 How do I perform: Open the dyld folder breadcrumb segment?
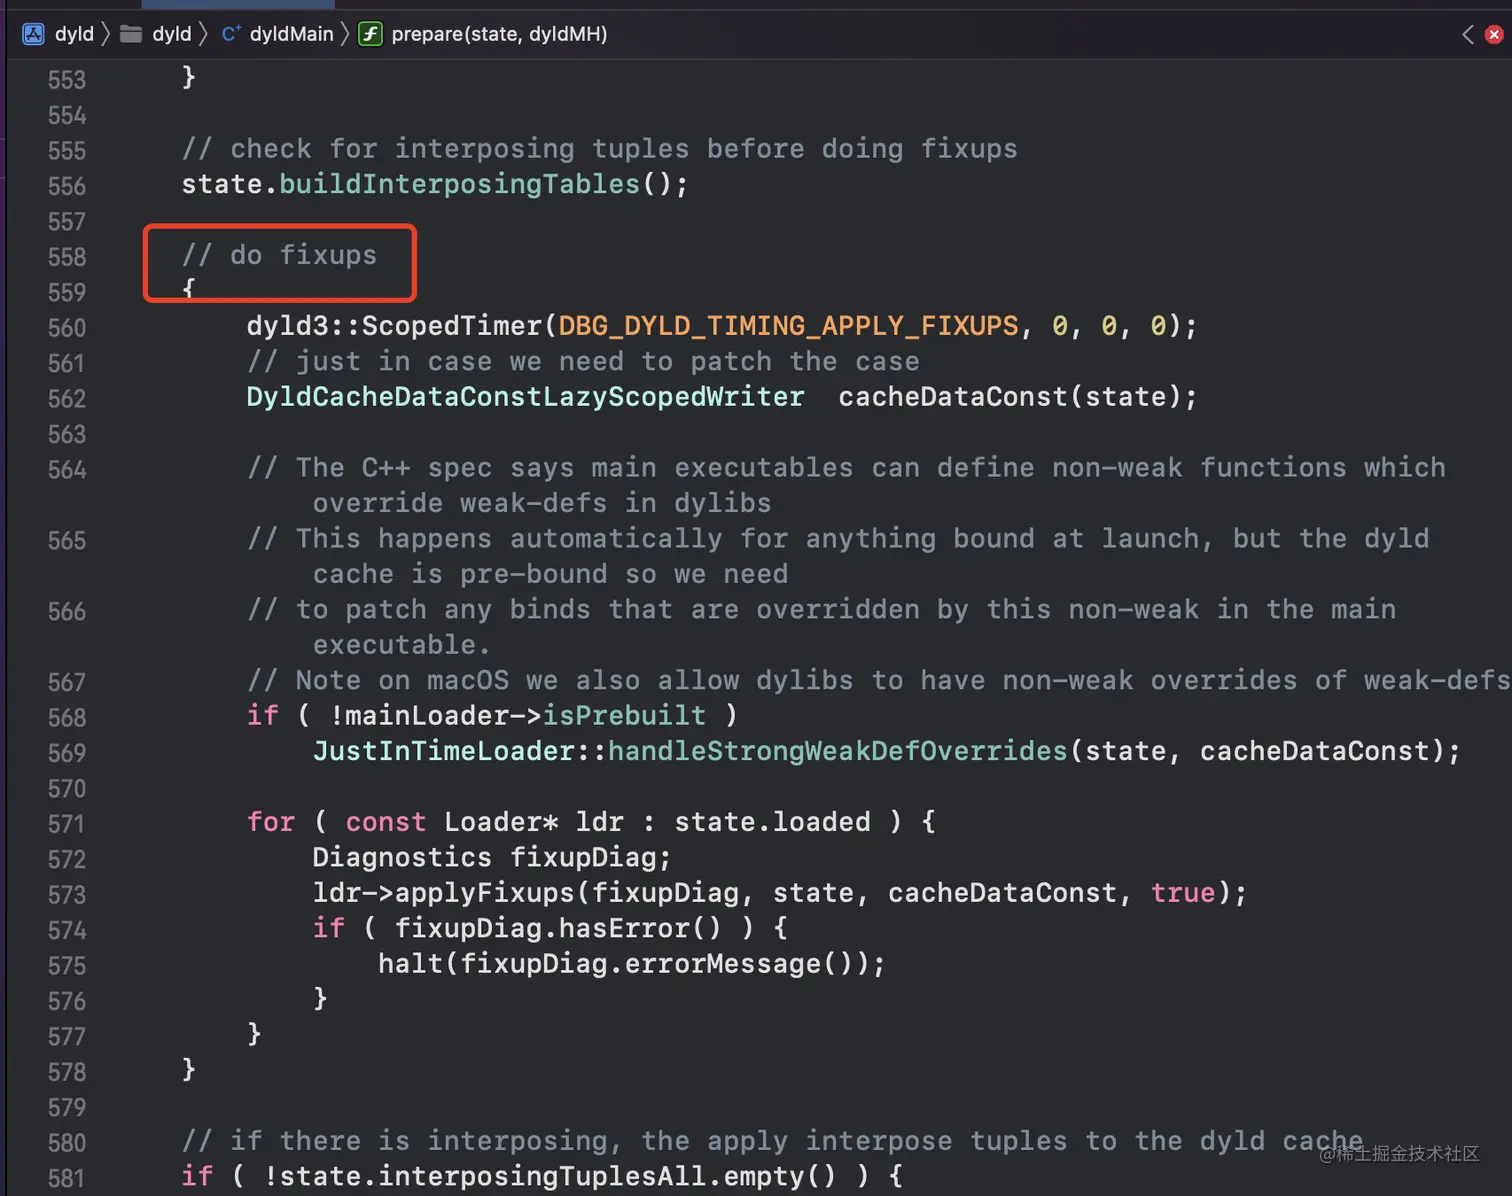171,34
